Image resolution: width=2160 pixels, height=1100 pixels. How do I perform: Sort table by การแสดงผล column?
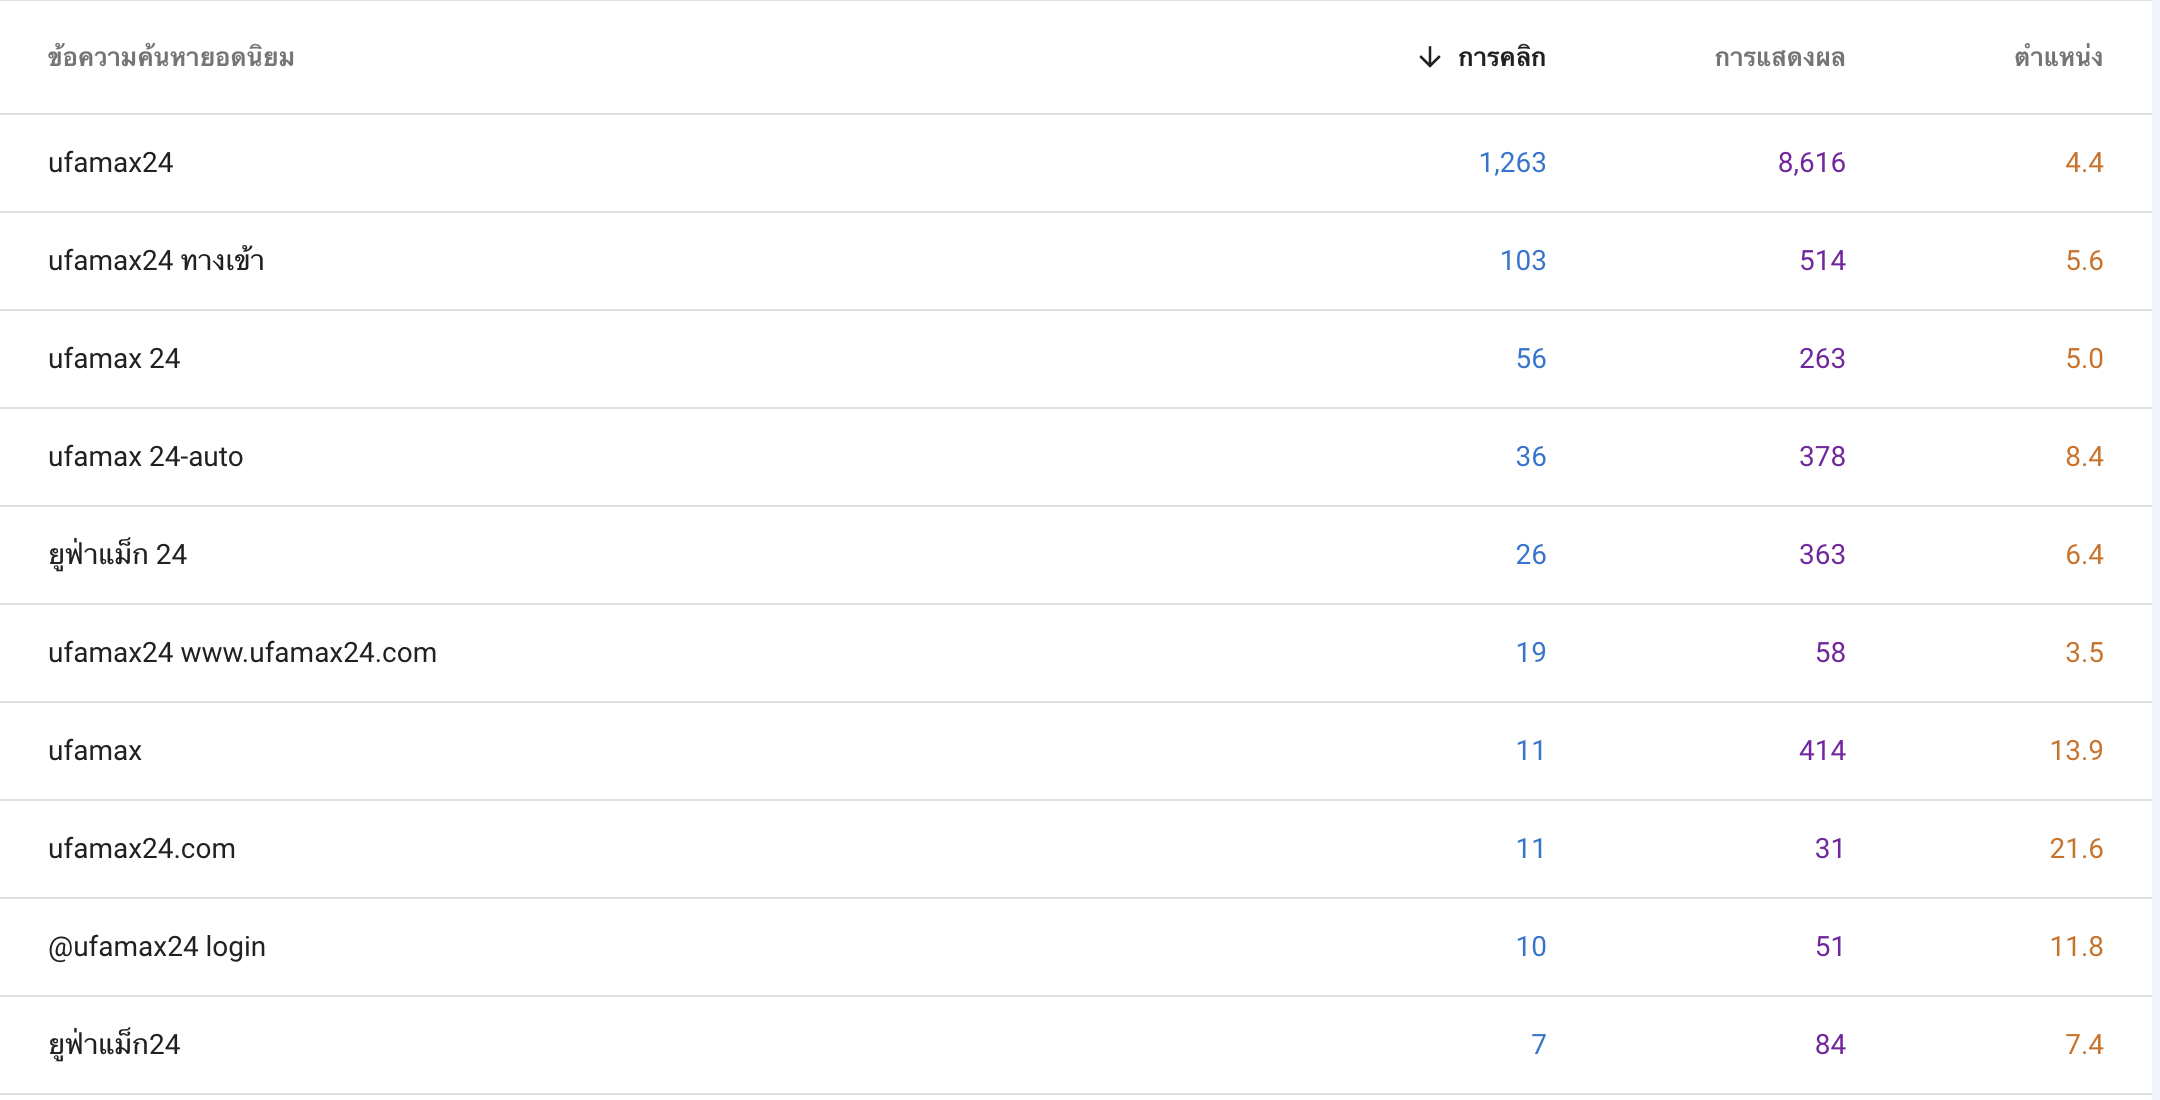point(1779,57)
